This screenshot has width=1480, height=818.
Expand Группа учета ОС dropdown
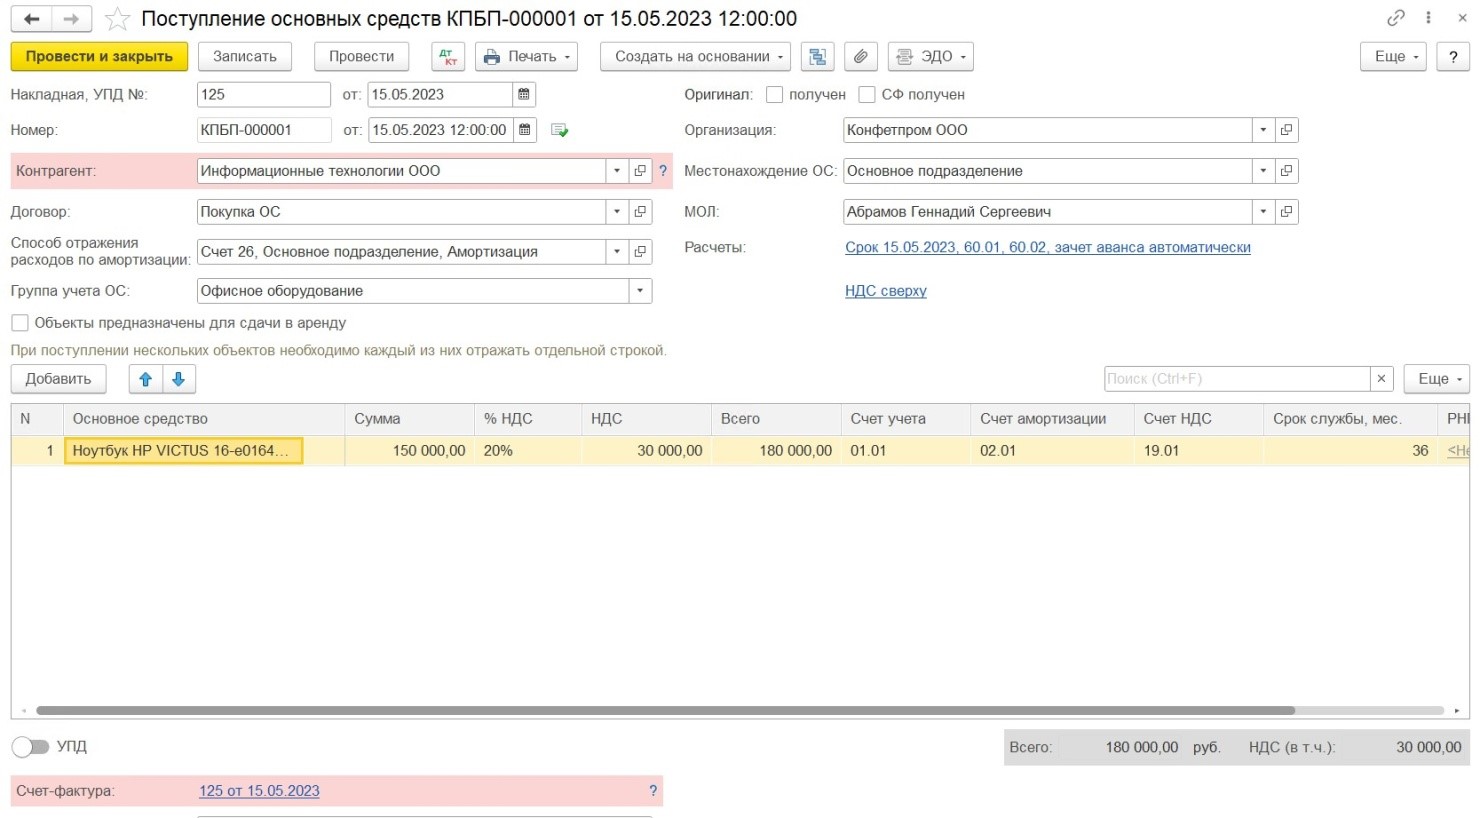[x=640, y=291]
